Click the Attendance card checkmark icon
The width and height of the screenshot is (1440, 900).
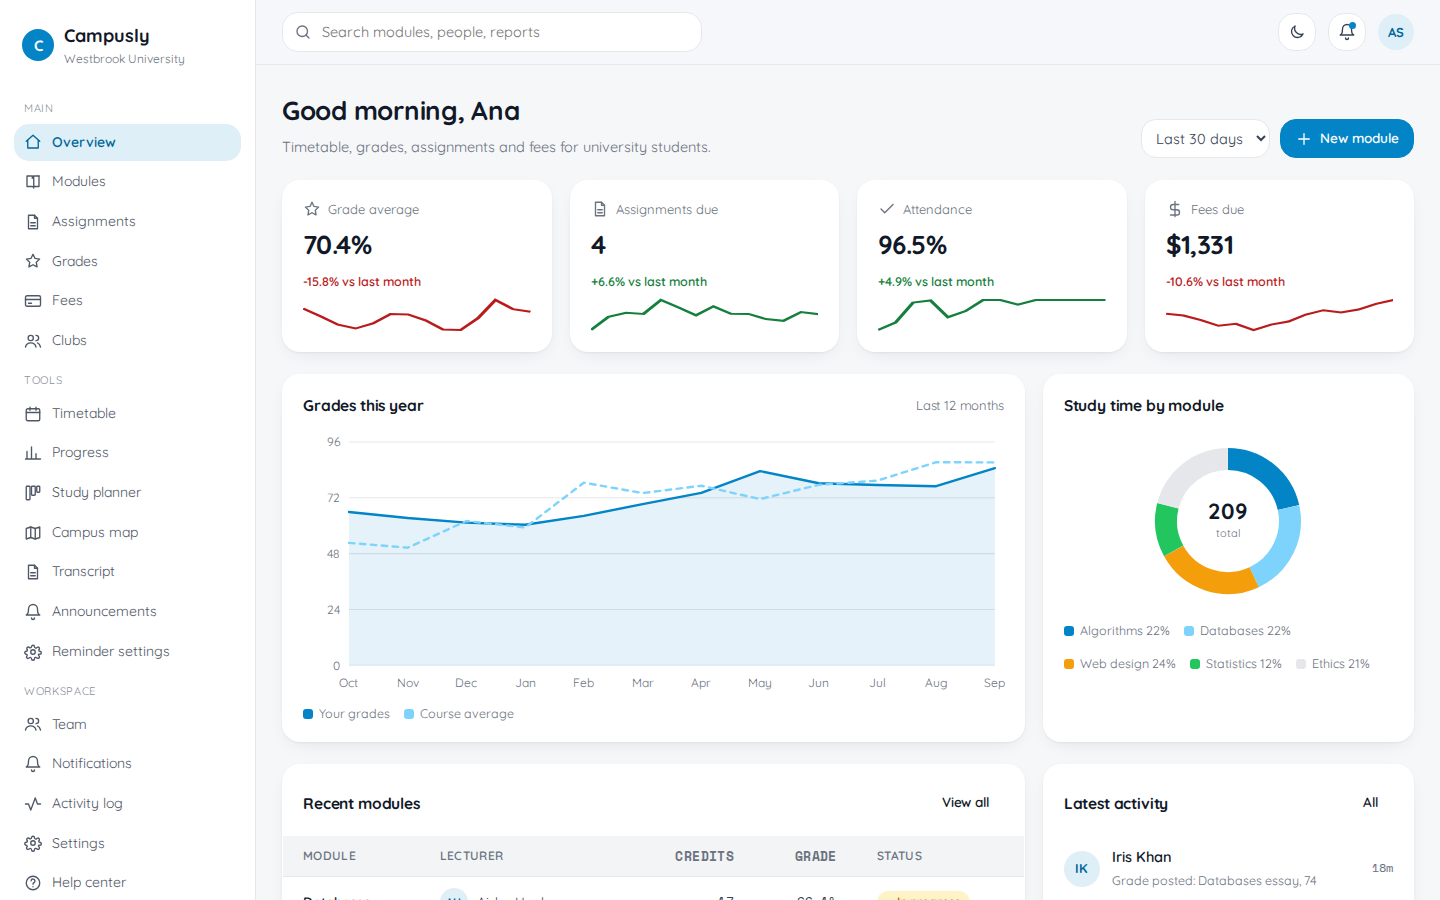[x=886, y=209]
